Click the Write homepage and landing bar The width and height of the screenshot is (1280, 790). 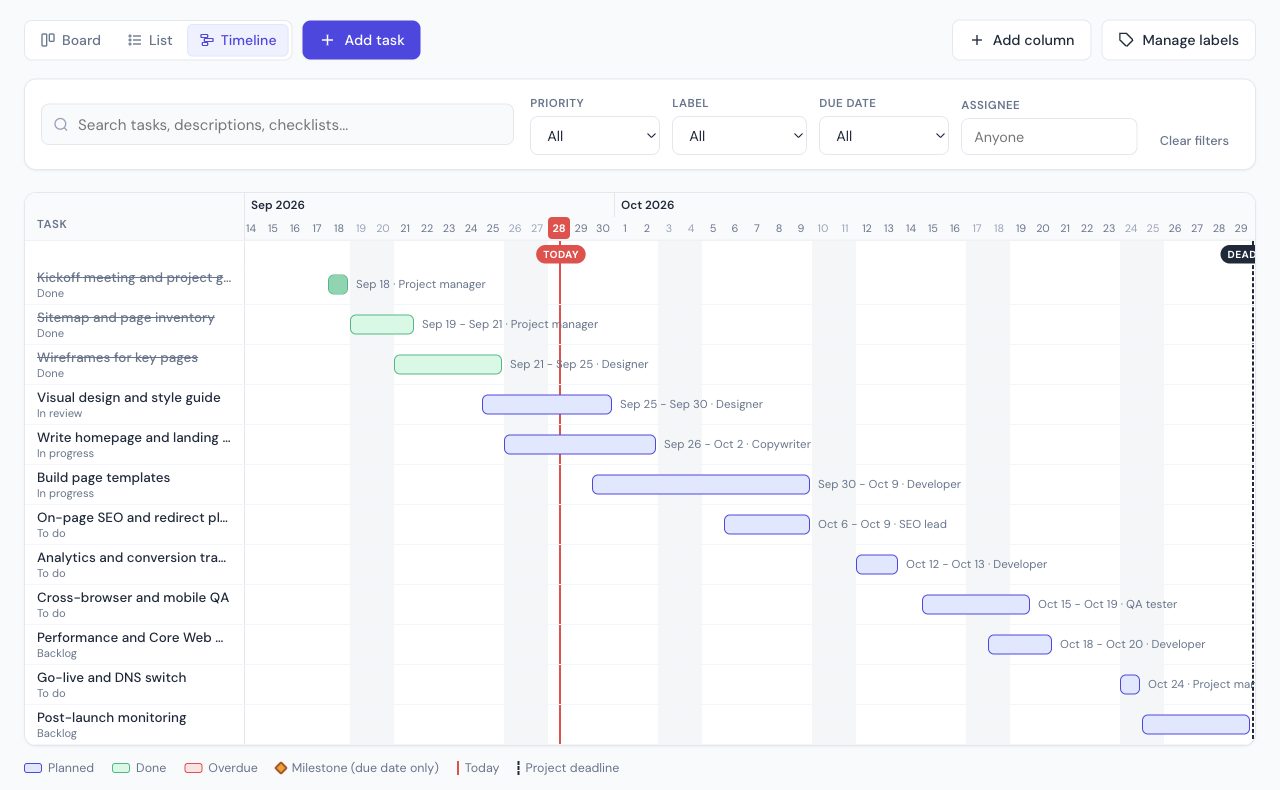pos(580,444)
